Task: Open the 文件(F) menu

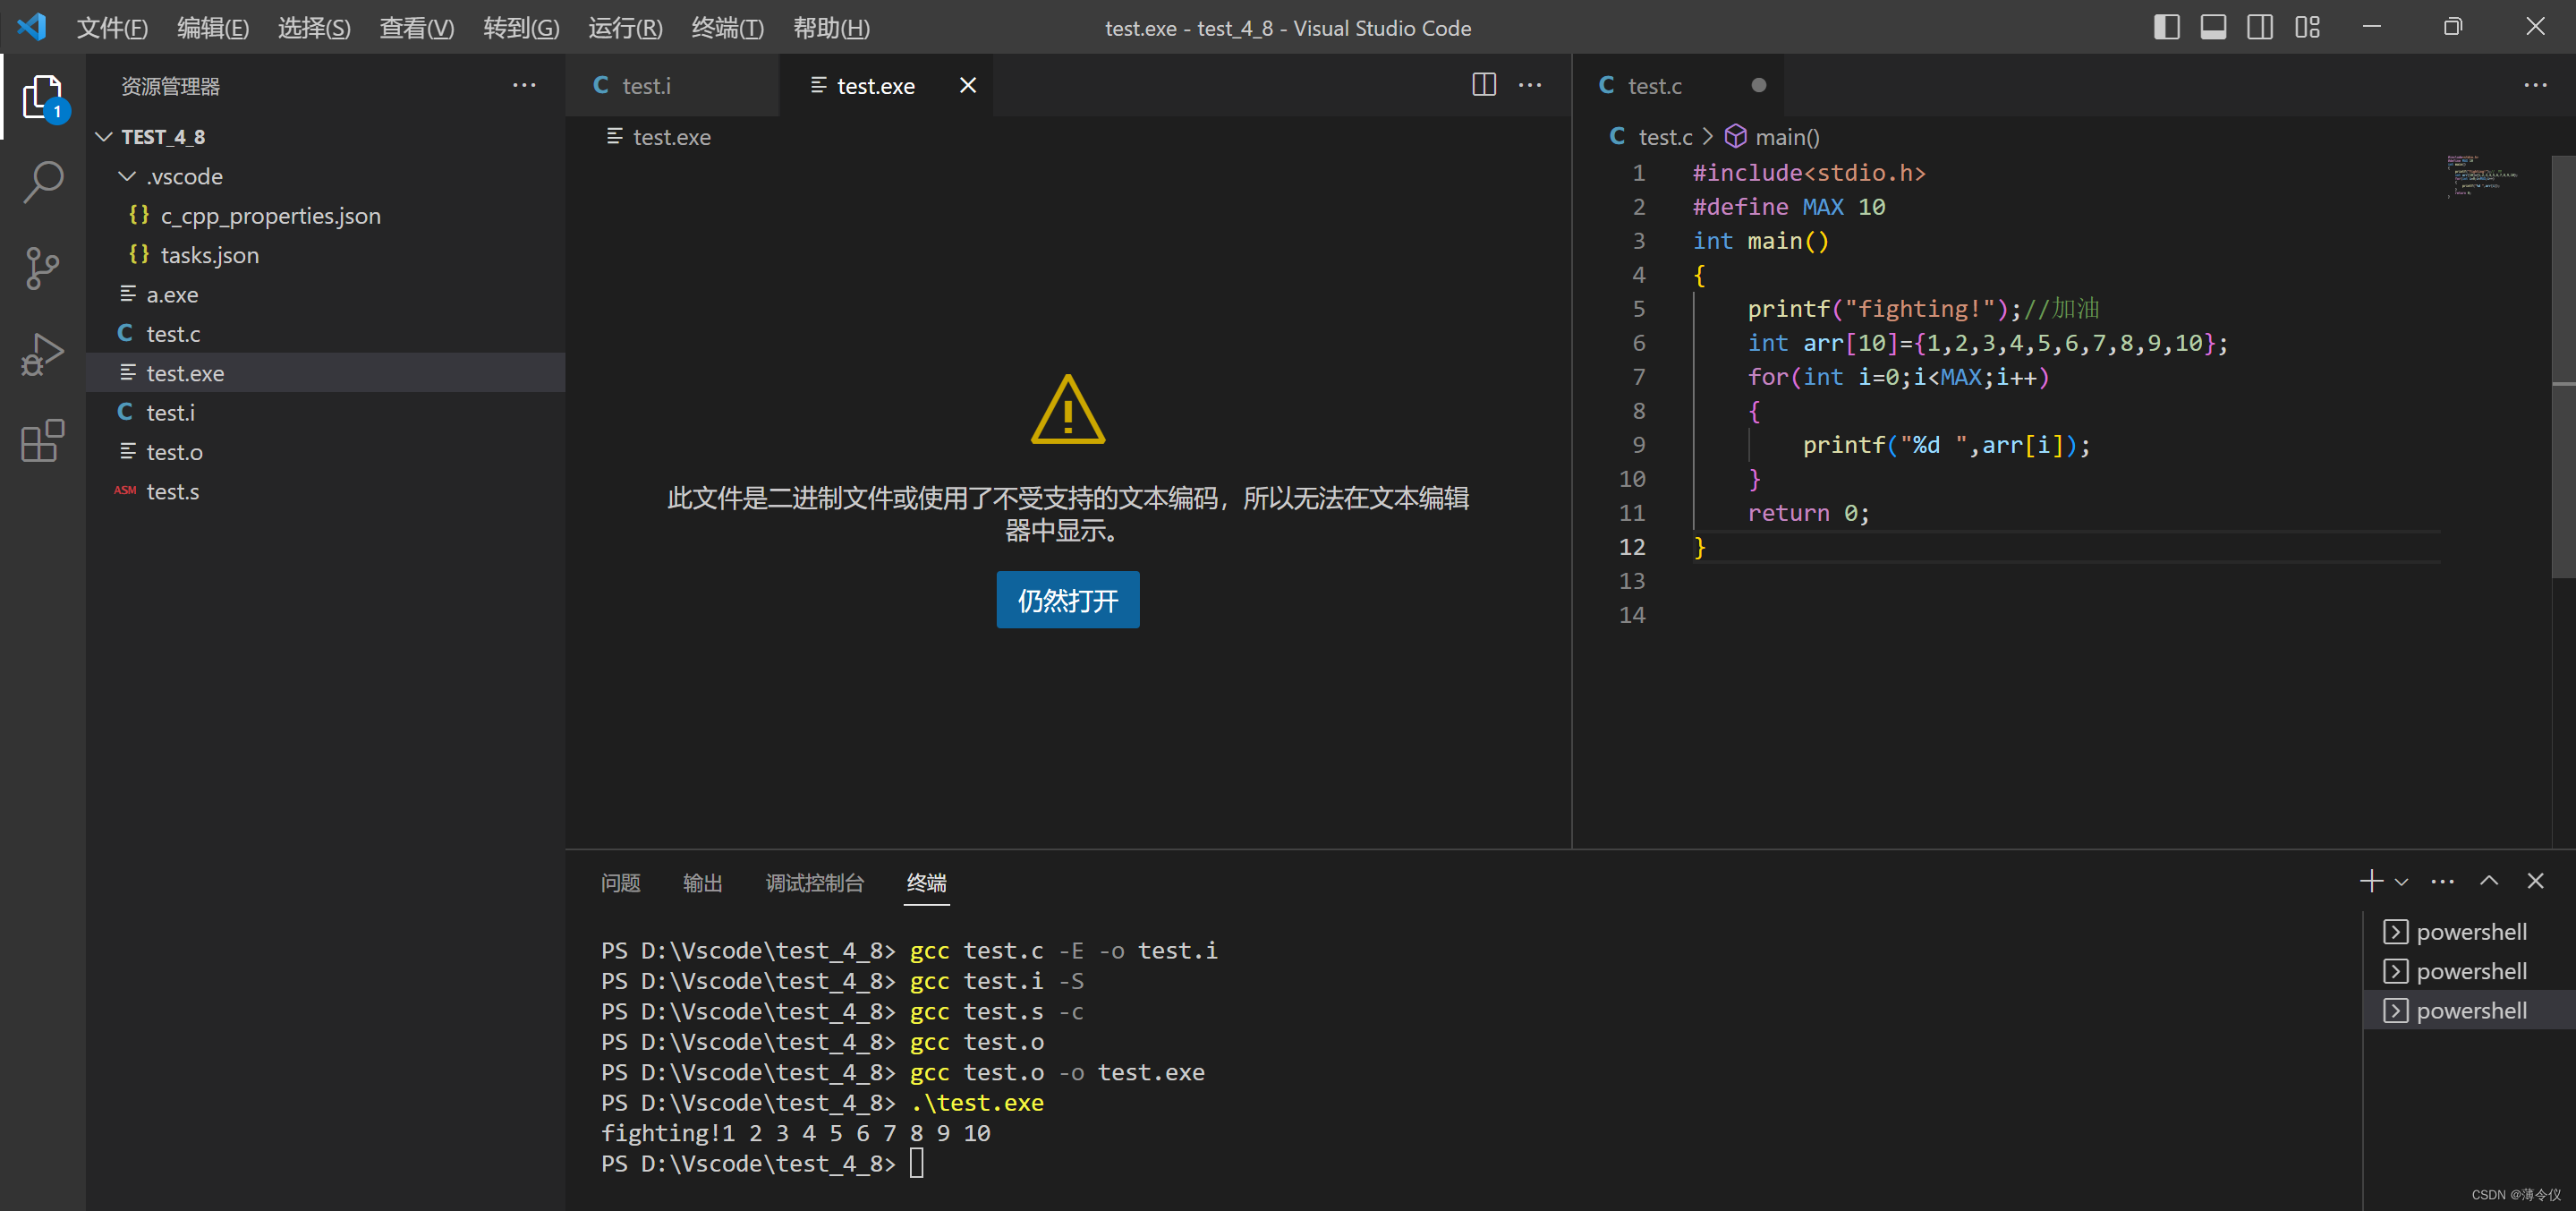Action: pyautogui.click(x=112, y=28)
